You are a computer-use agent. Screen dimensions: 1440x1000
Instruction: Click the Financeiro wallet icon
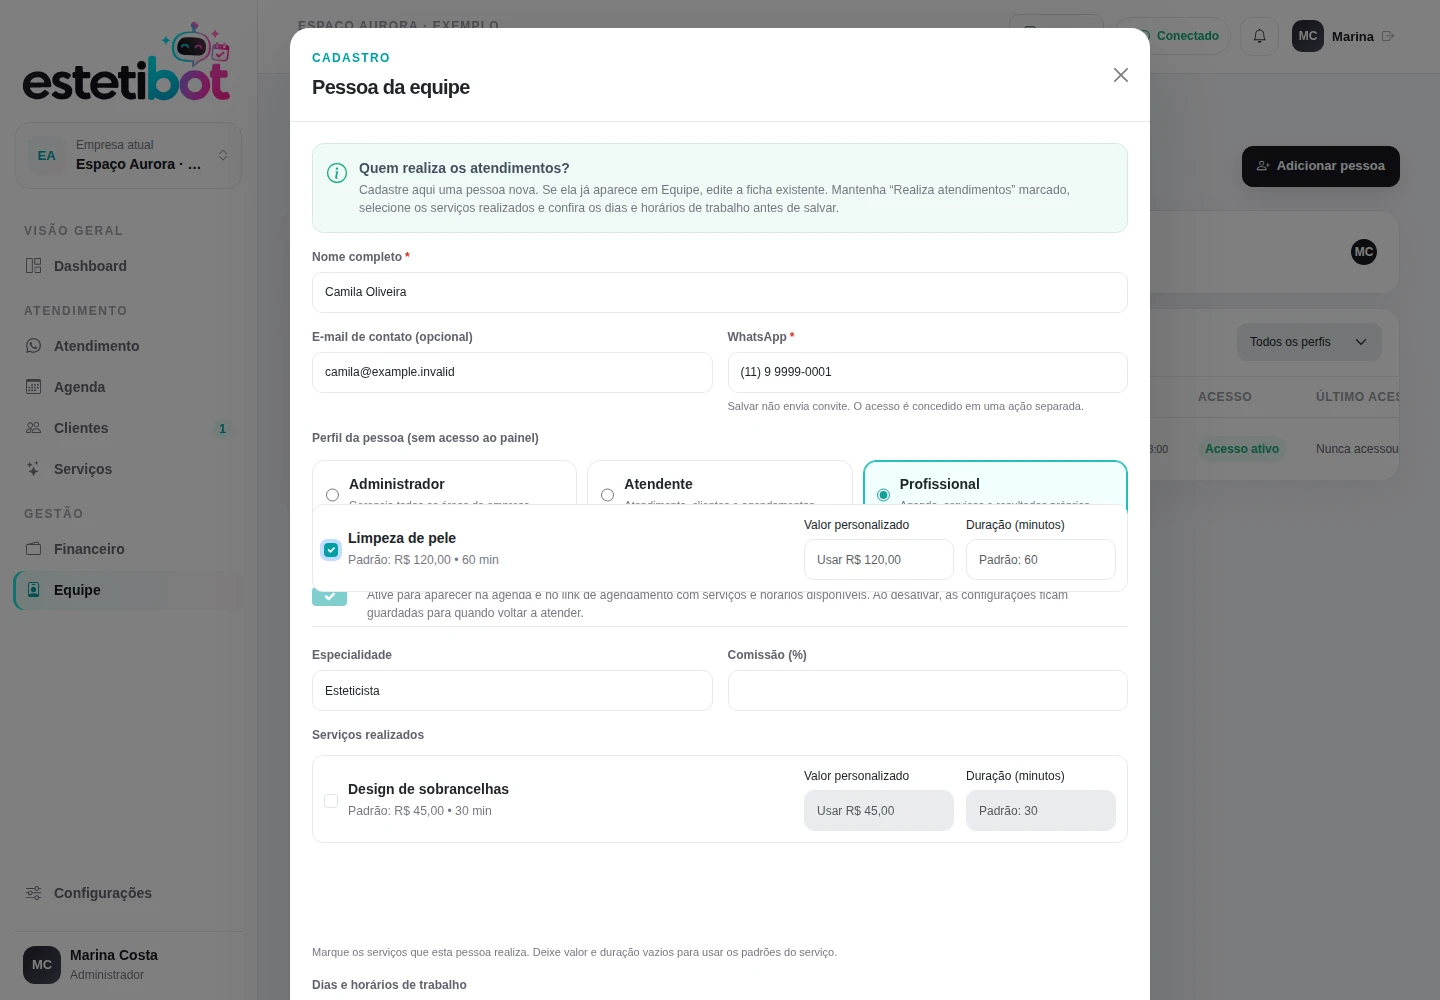coord(34,549)
